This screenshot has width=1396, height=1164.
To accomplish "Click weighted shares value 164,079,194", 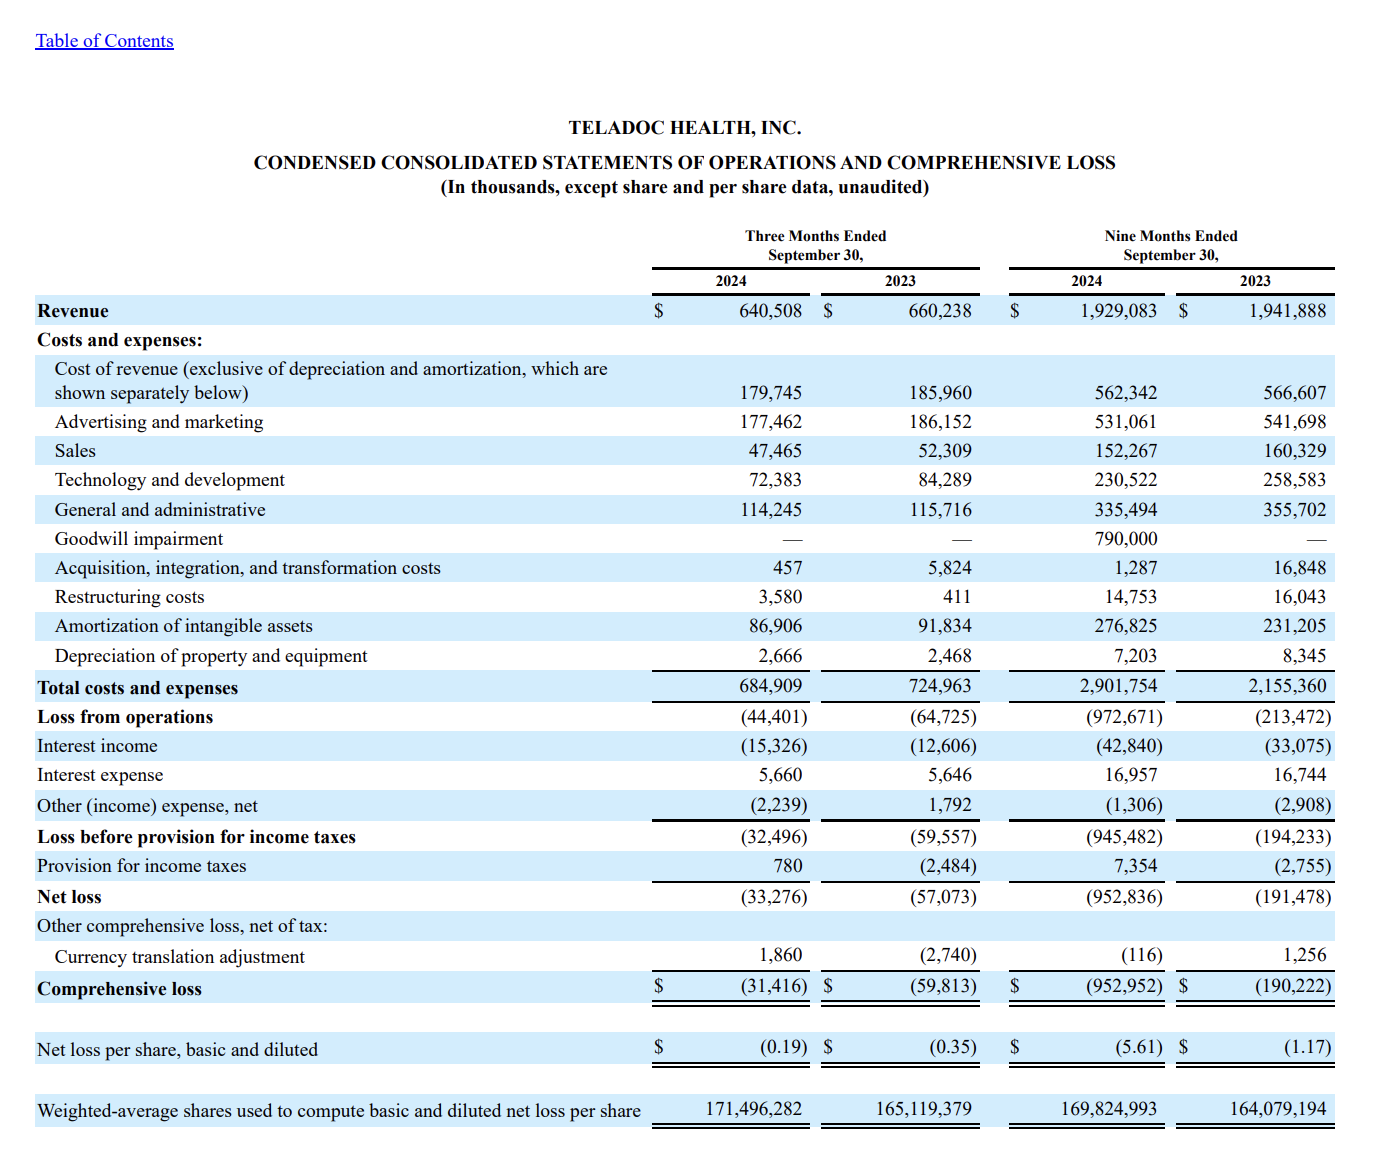I will (x=1278, y=1109).
